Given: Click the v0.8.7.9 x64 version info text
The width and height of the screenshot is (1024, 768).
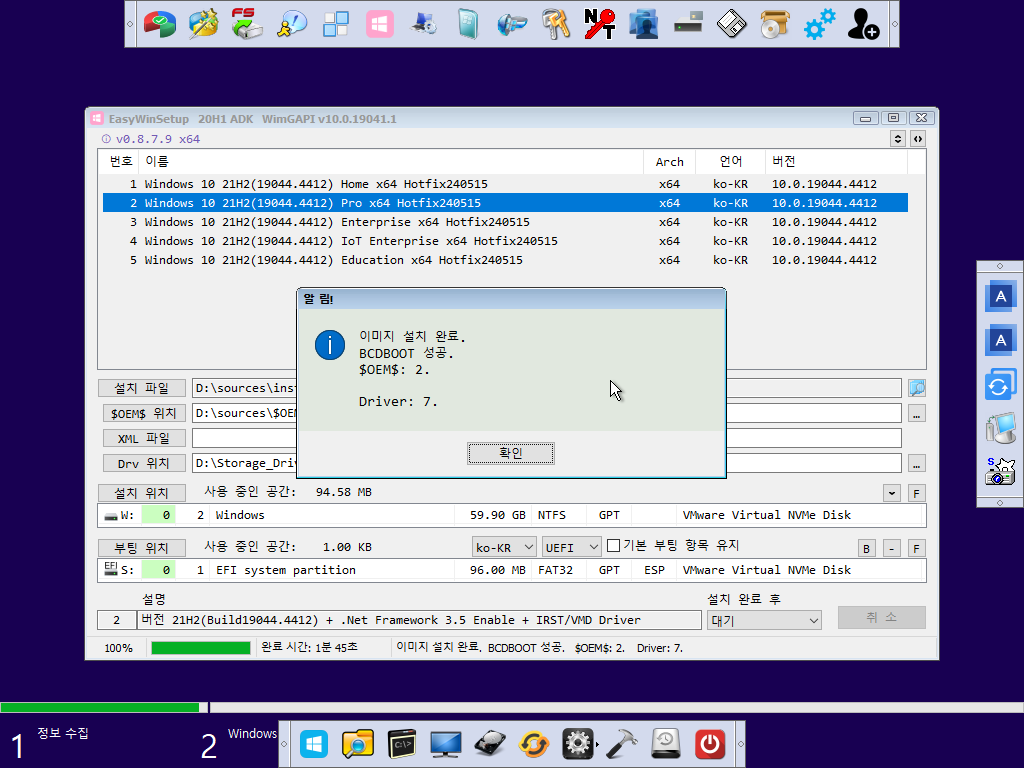Looking at the screenshot, I should (157, 139).
